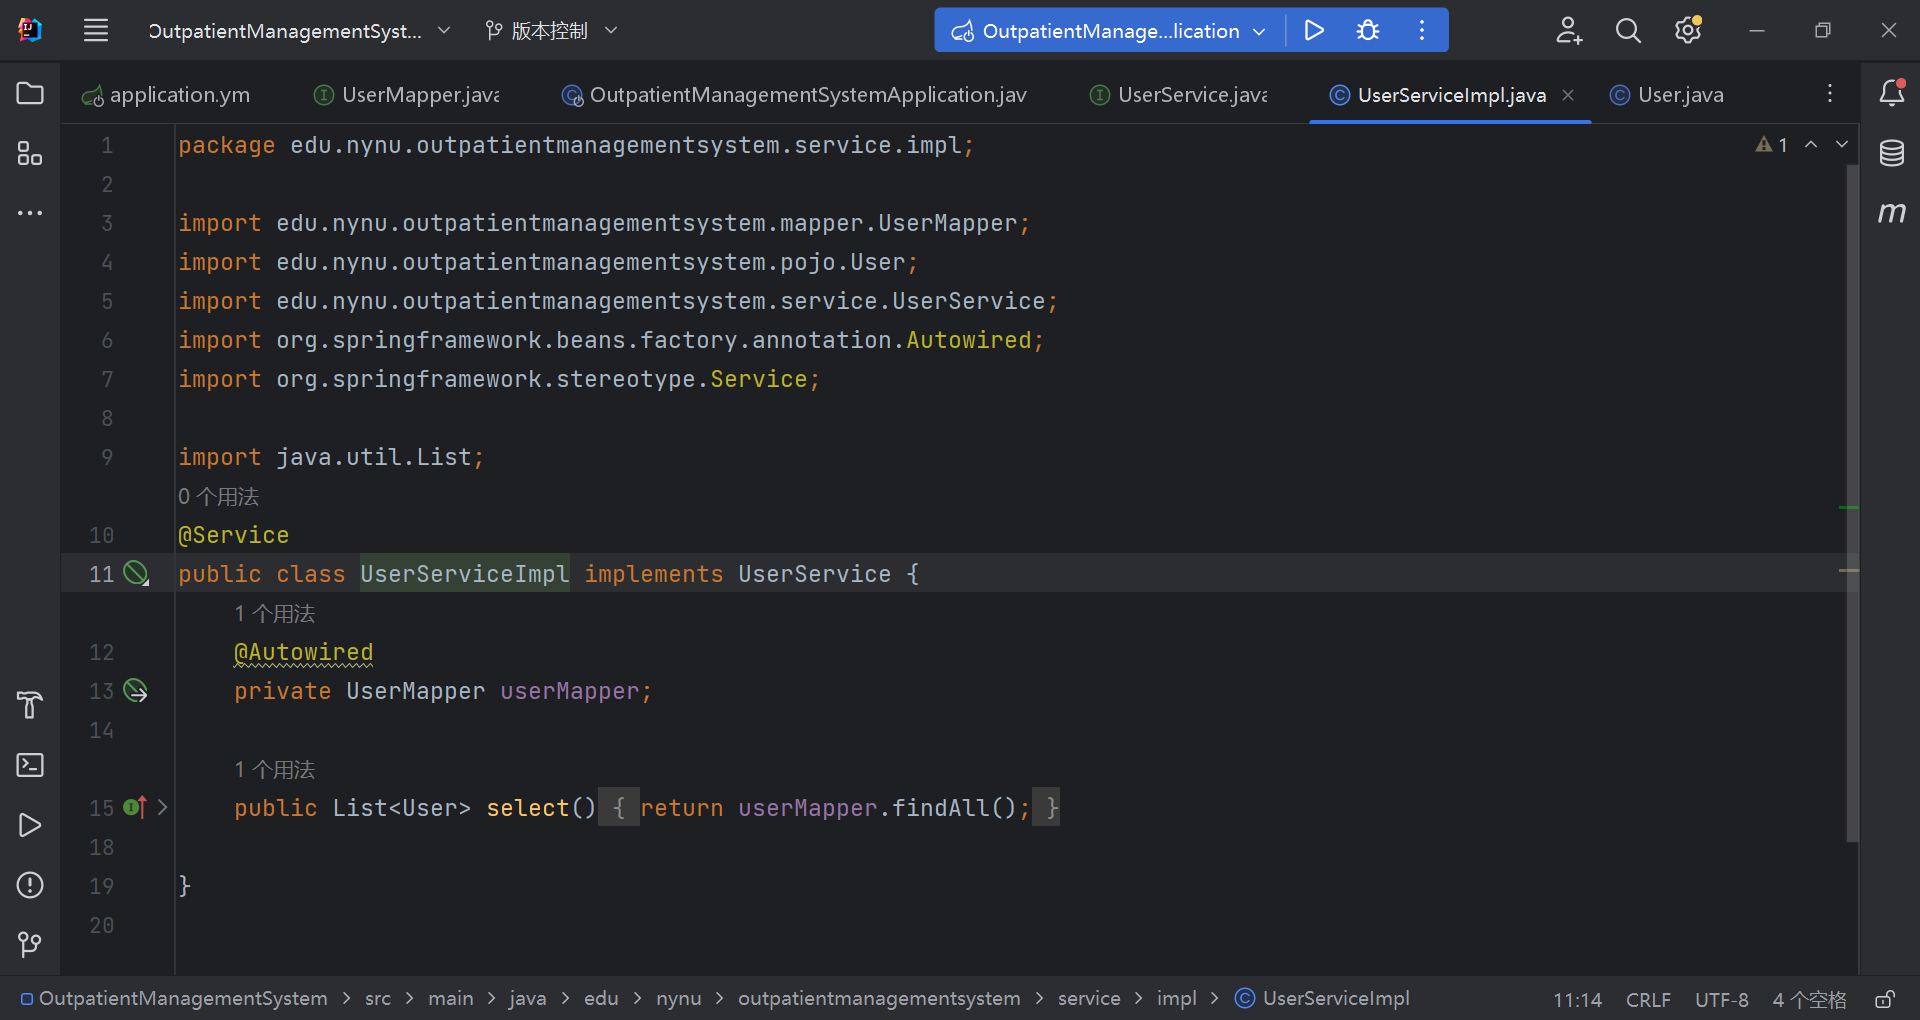Open the Structure tool window

30,153
